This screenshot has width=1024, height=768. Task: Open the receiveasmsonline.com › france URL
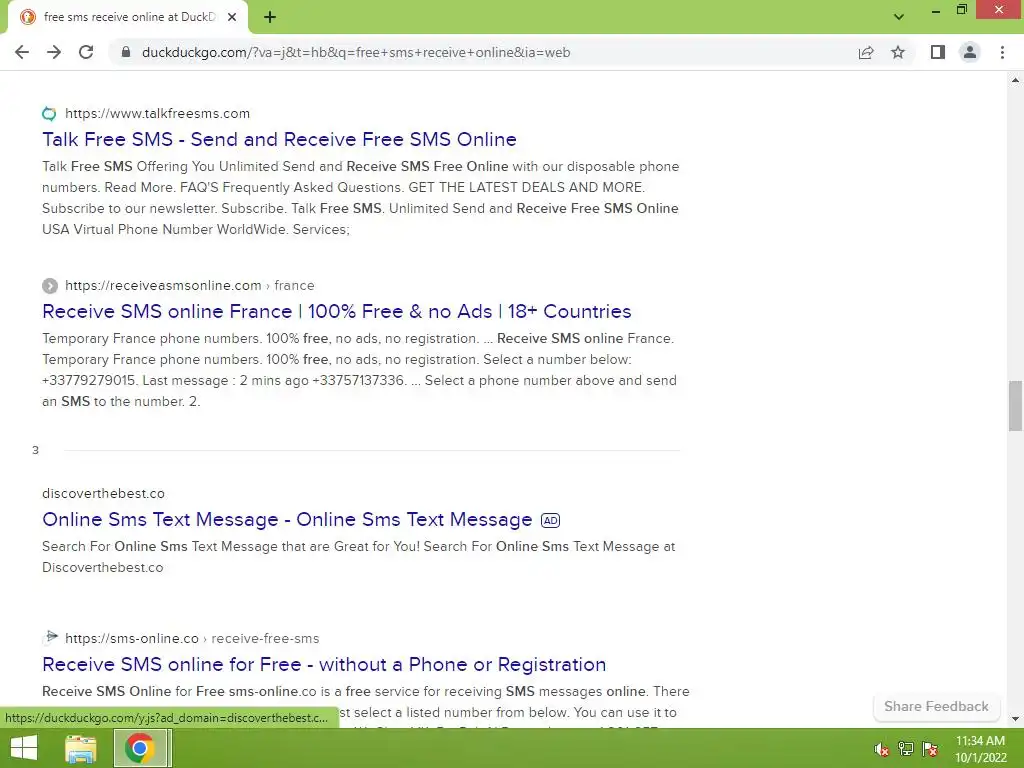(189, 285)
